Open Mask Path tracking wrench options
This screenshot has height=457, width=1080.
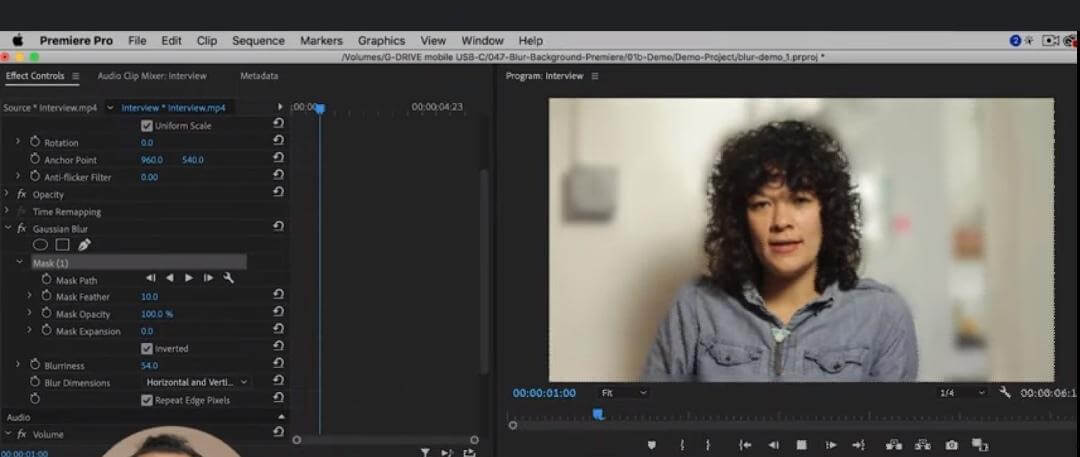[229, 278]
